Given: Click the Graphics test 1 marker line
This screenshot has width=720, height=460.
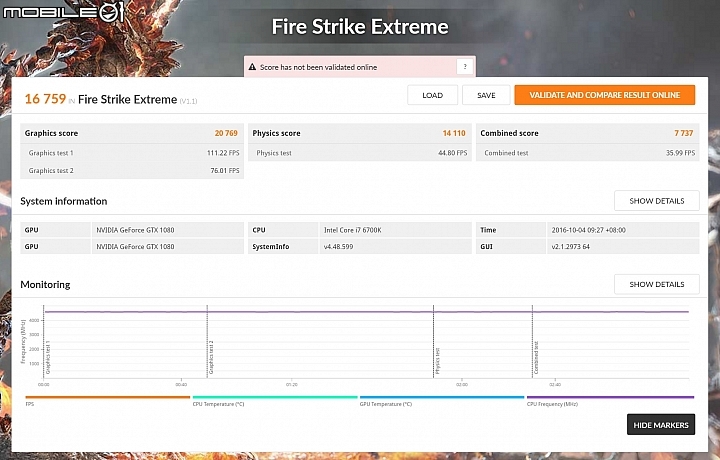Looking at the screenshot, I should pos(44,342).
